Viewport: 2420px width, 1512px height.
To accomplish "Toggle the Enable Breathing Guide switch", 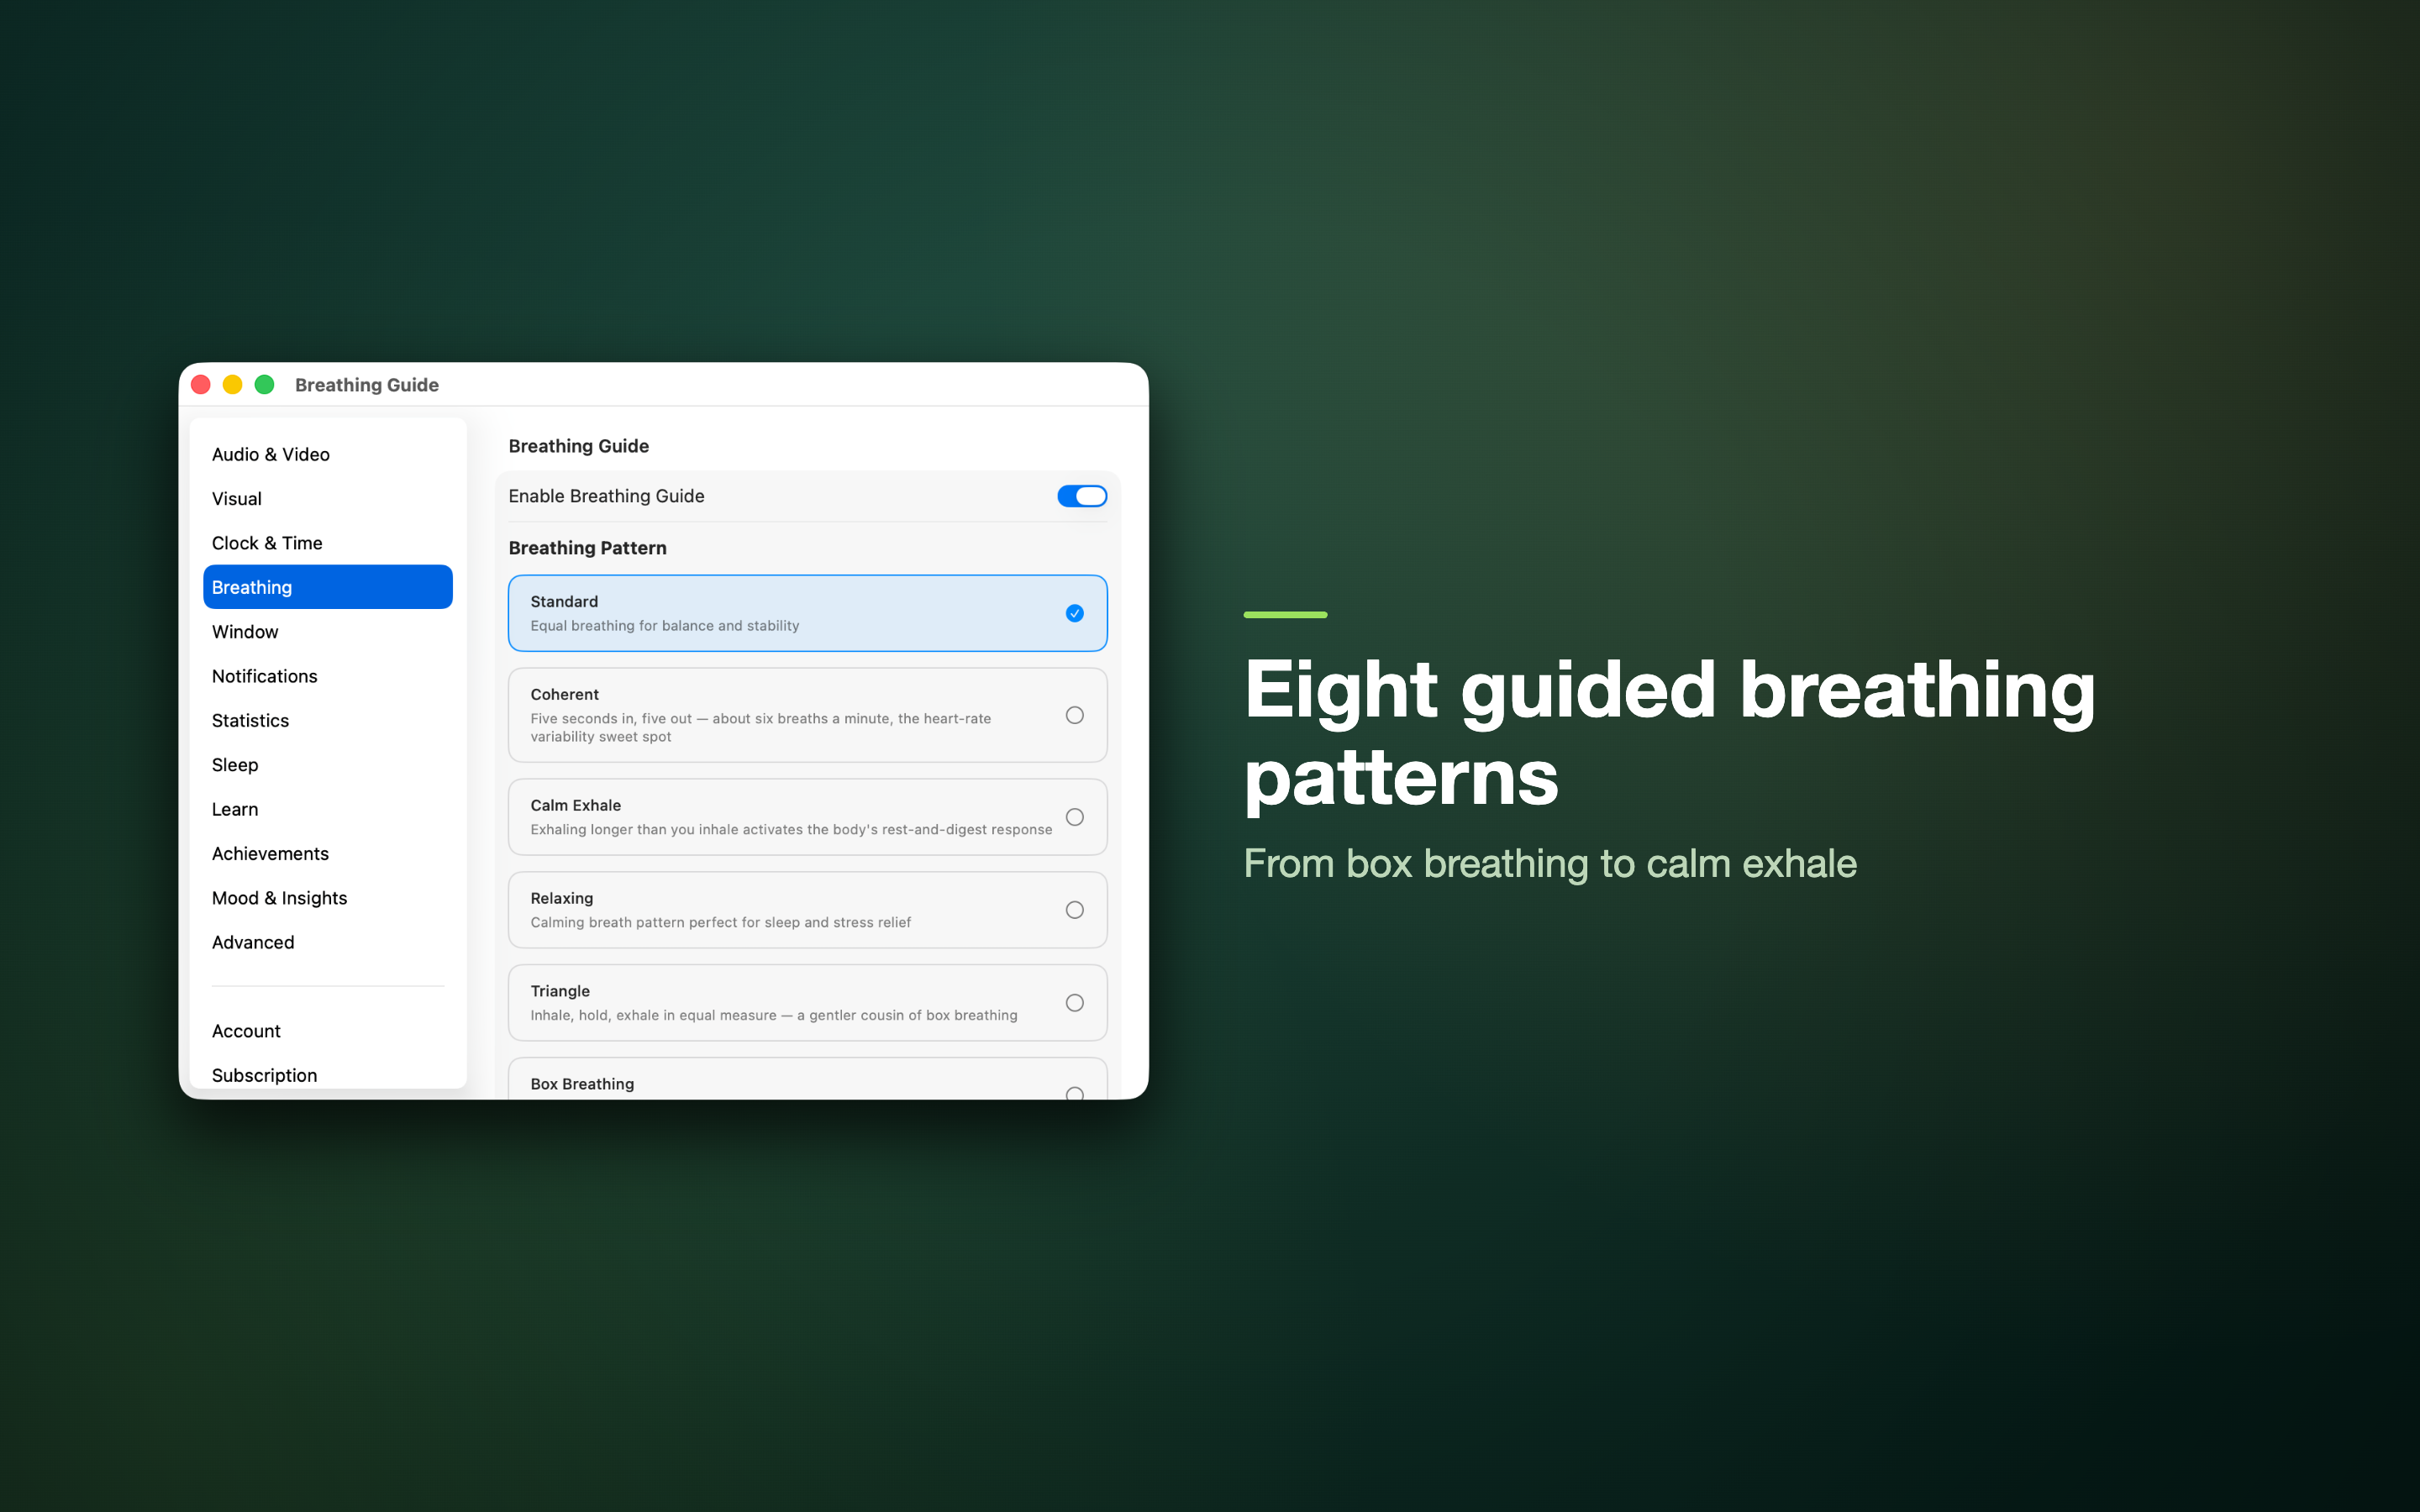I will point(1081,496).
